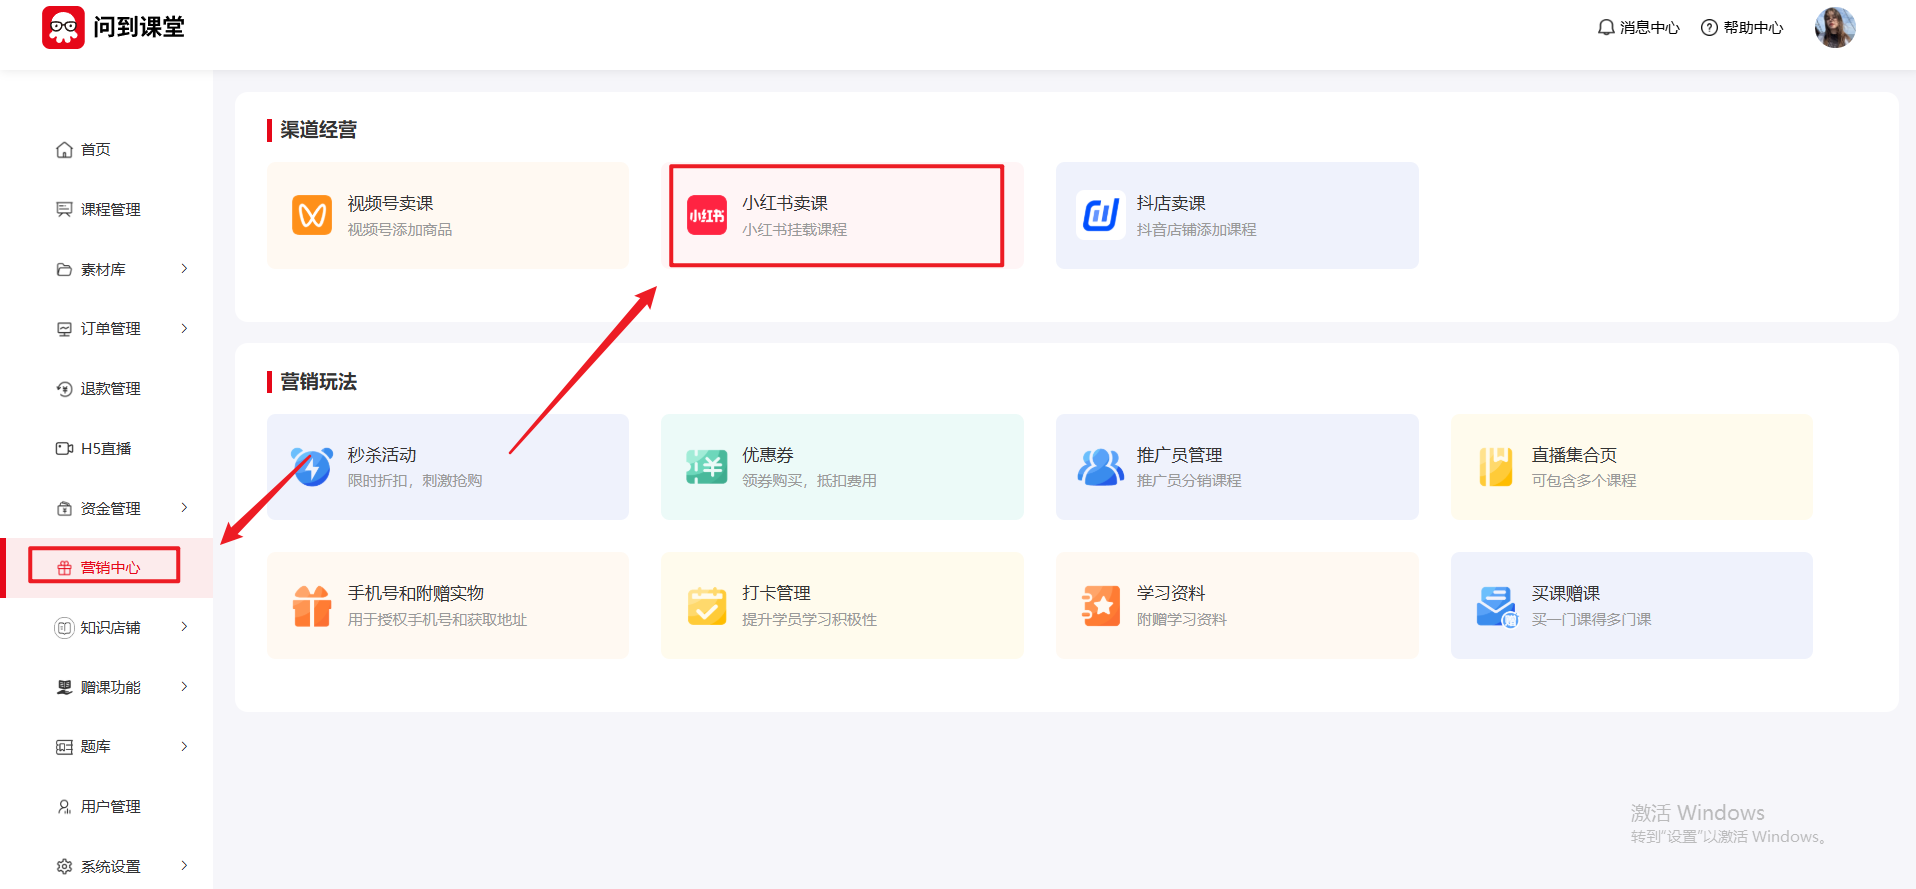Click text 附赠学习资料
Image resolution: width=1916 pixels, height=889 pixels.
click(x=1181, y=620)
